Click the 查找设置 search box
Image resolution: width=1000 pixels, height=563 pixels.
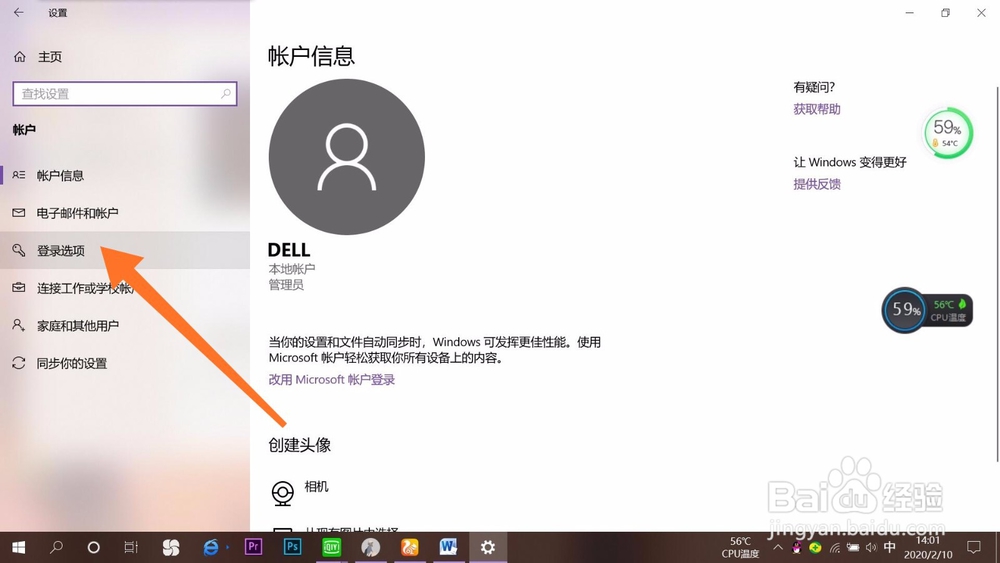tap(125, 94)
